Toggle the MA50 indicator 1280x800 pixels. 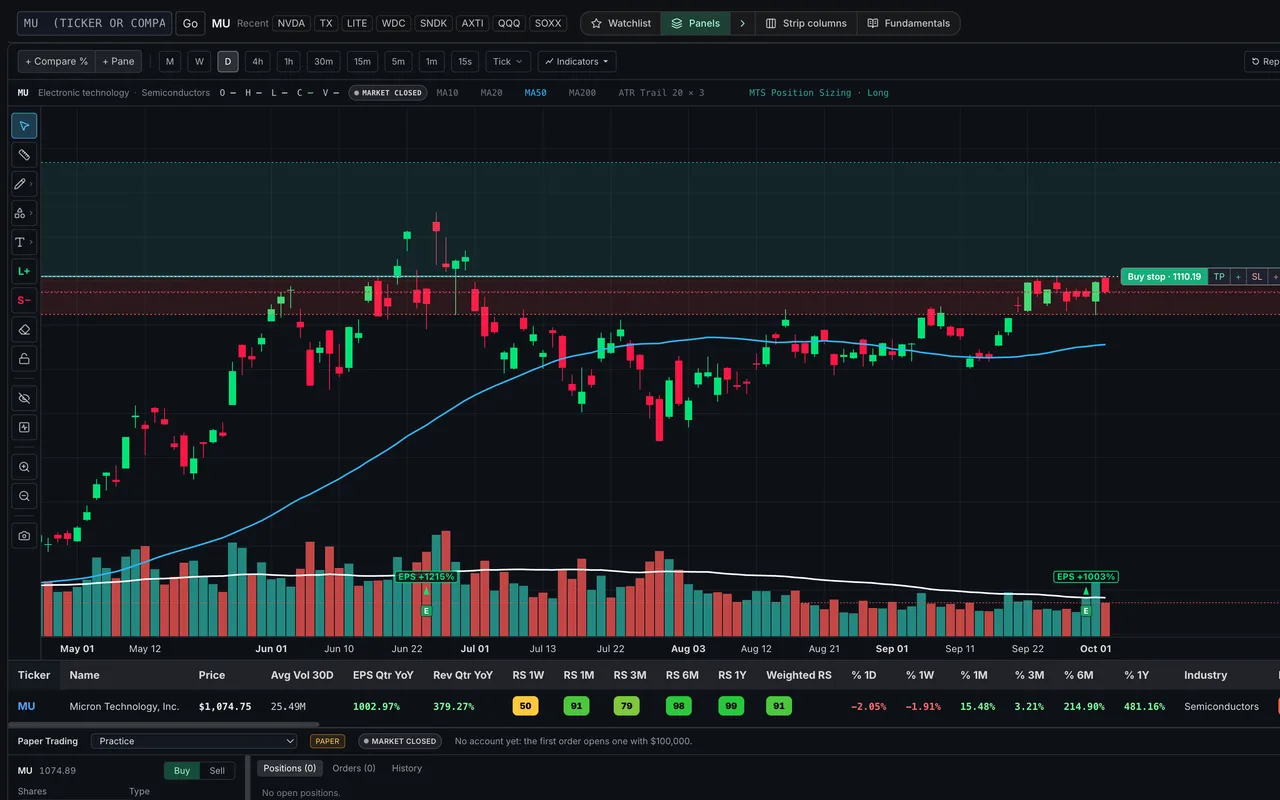point(535,93)
